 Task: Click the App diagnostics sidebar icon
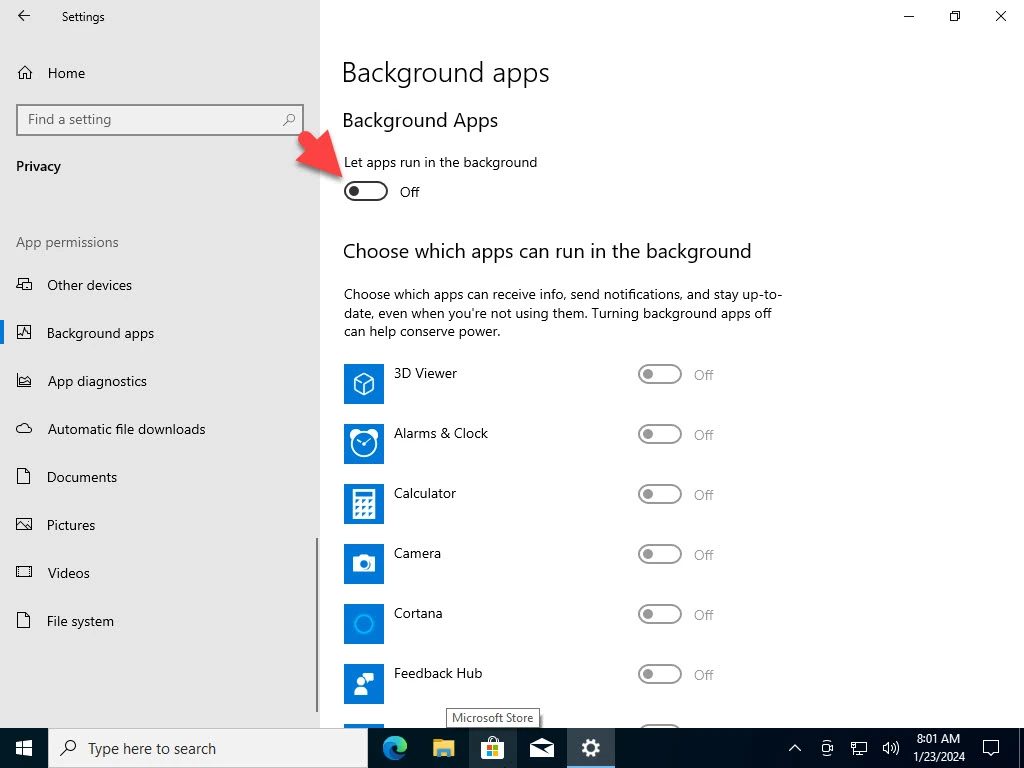click(x=24, y=380)
